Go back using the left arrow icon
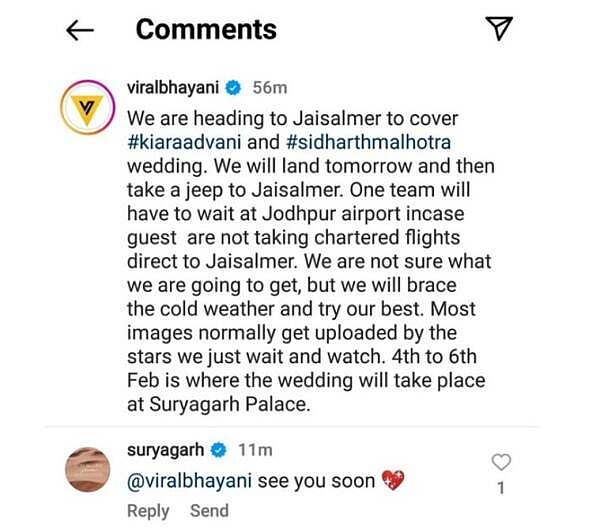Image resolution: width=600 pixels, height=530 pixels. pos(80,30)
